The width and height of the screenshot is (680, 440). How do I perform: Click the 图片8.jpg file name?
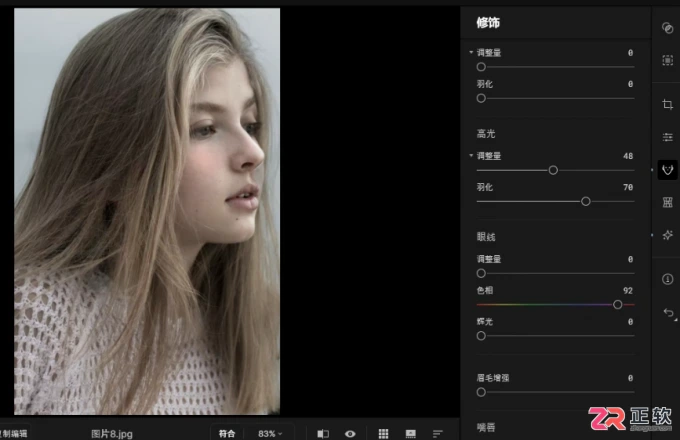tap(112, 434)
